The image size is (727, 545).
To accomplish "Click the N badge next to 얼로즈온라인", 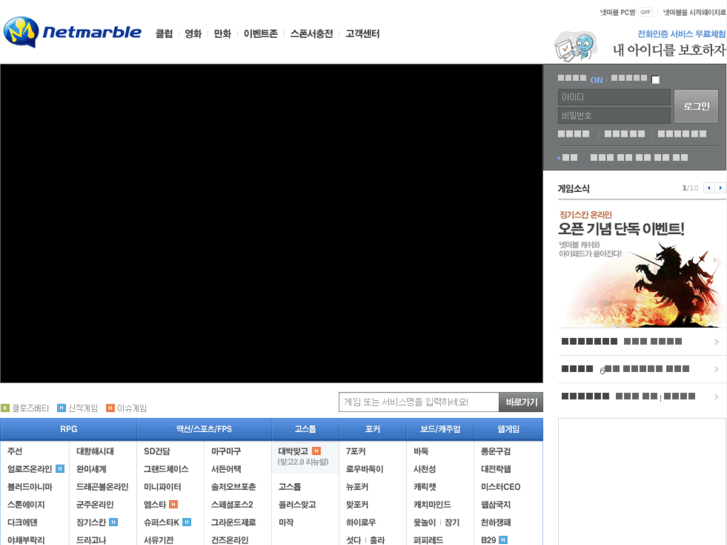I will 60,468.
